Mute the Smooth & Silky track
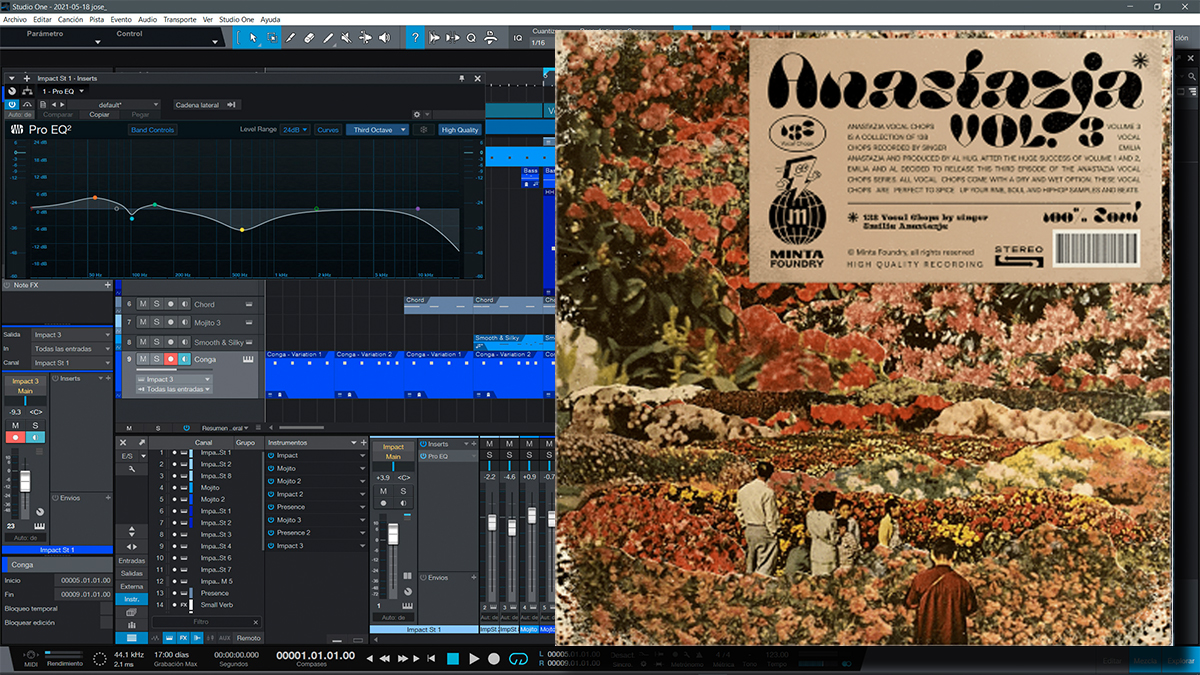This screenshot has height=675, width=1200. [143, 341]
